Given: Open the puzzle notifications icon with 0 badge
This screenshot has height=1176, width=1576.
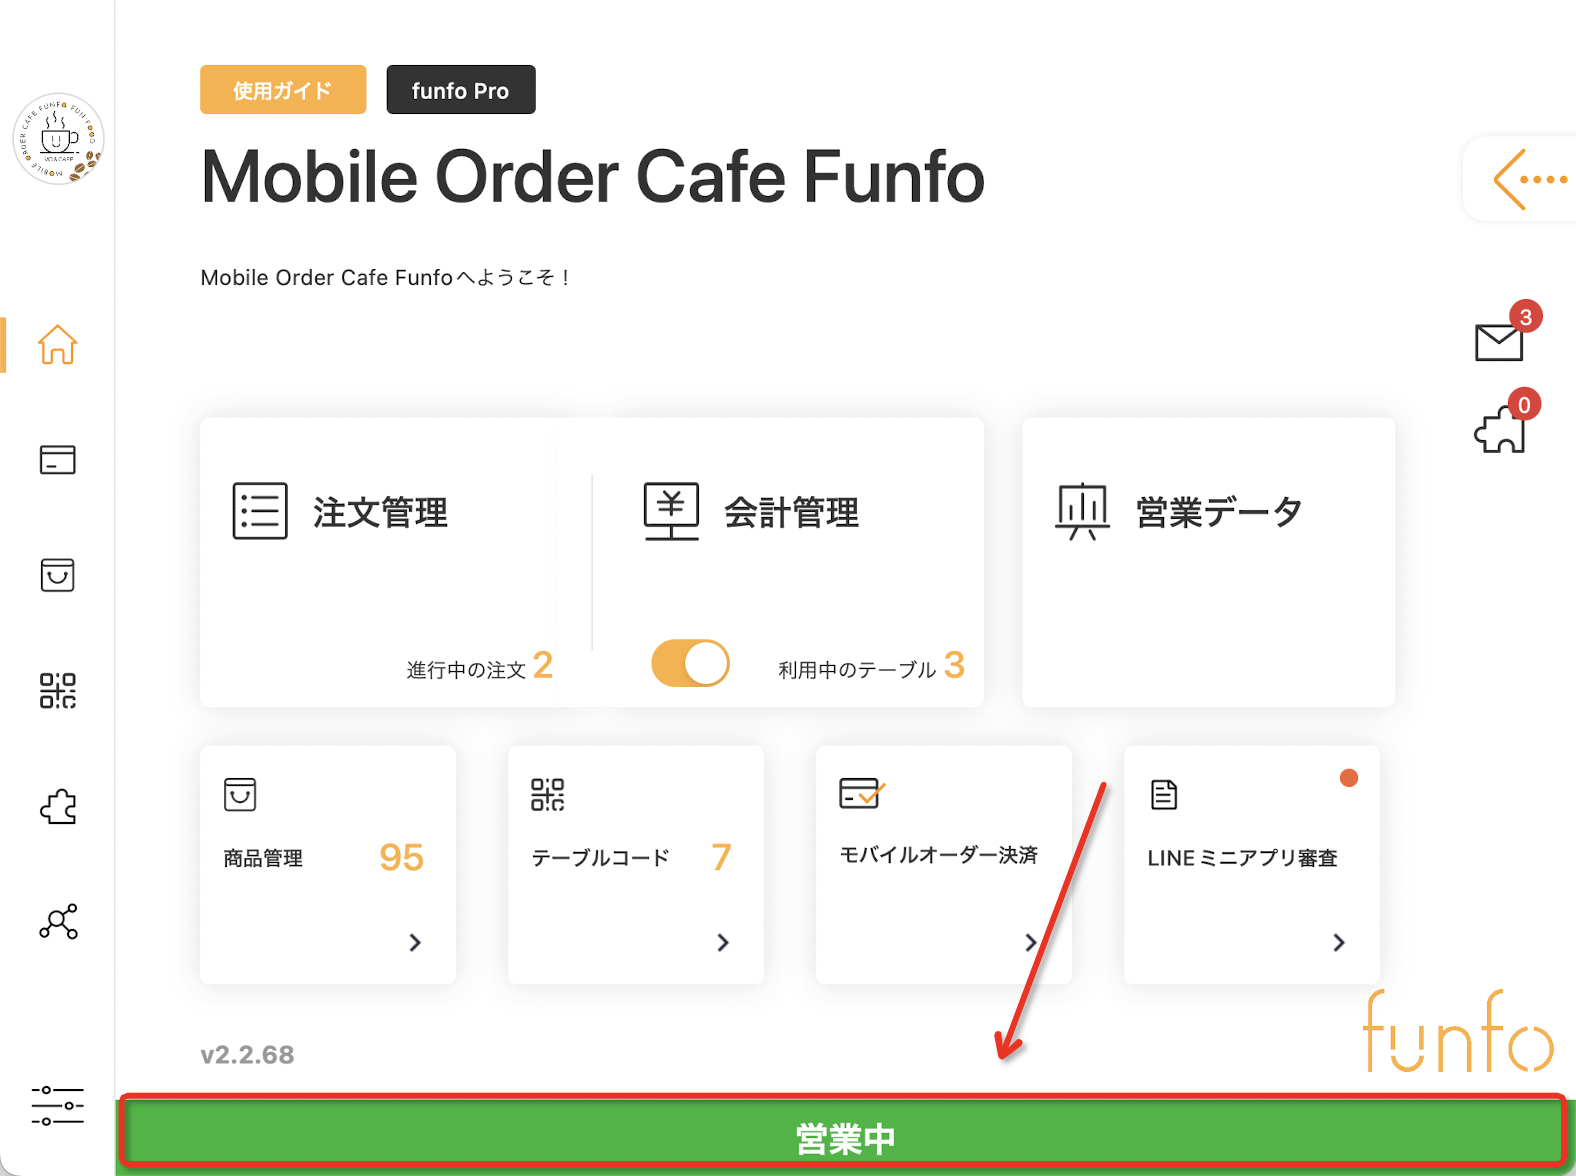Looking at the screenshot, I should 1499,430.
